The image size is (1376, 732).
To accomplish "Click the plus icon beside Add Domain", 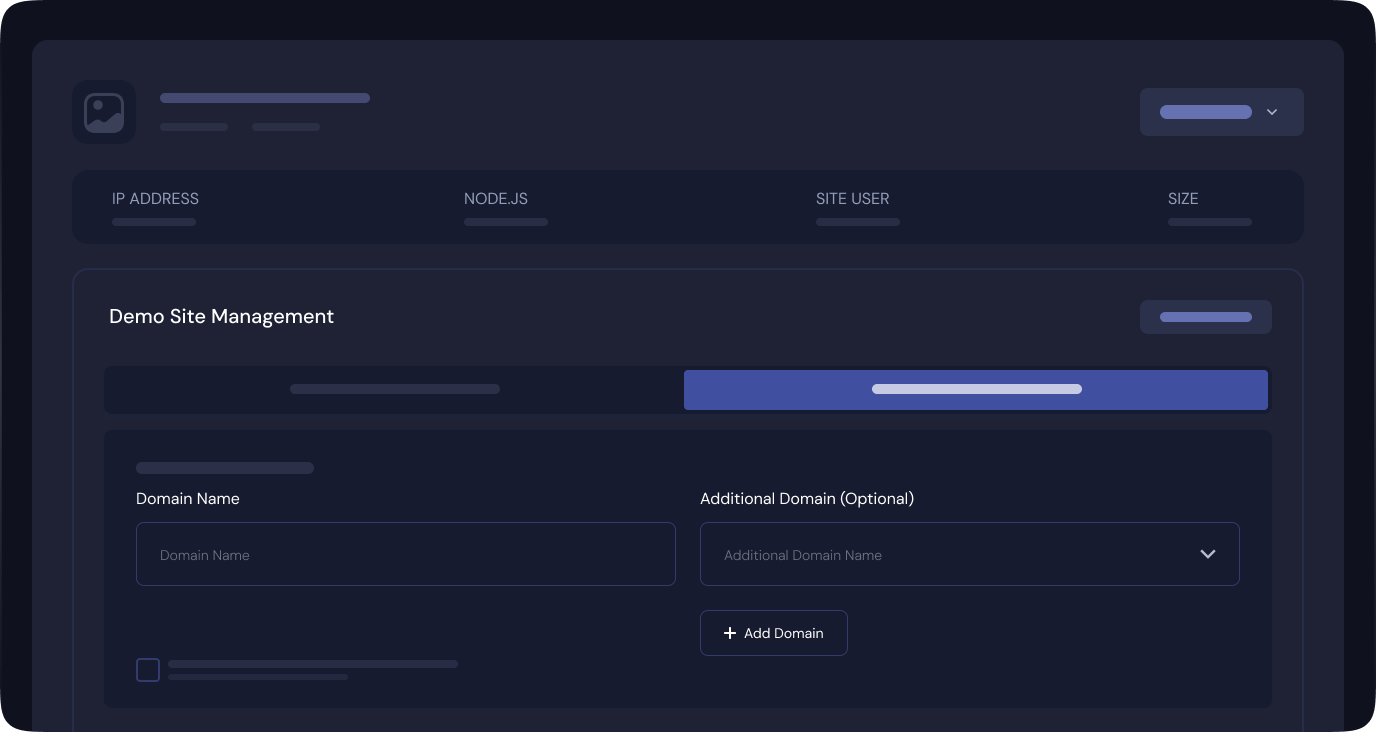I will coord(730,633).
